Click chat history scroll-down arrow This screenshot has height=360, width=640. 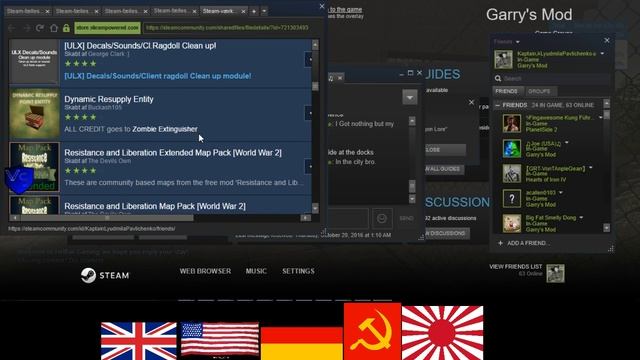[x=412, y=199]
